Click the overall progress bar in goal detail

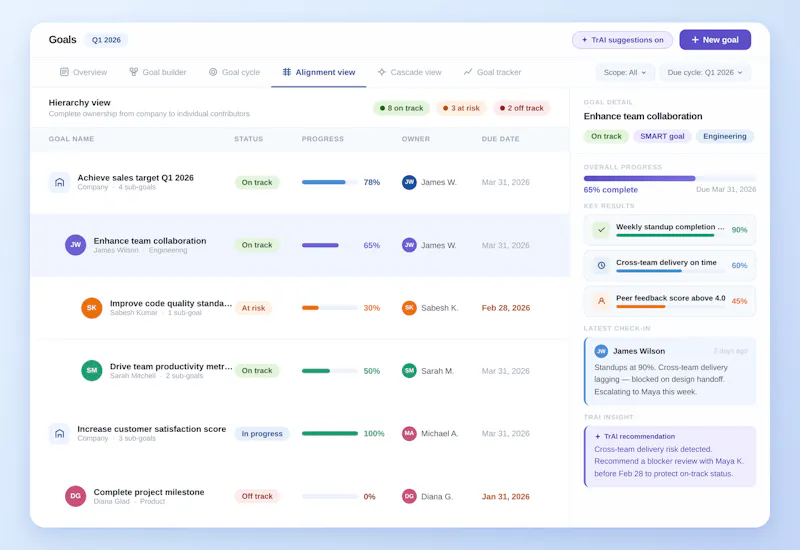click(x=670, y=179)
